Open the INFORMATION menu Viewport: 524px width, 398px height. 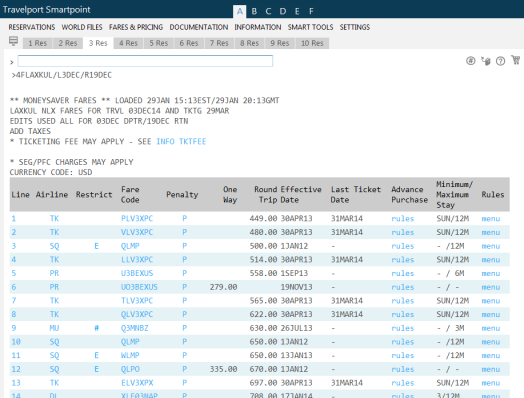[258, 27]
